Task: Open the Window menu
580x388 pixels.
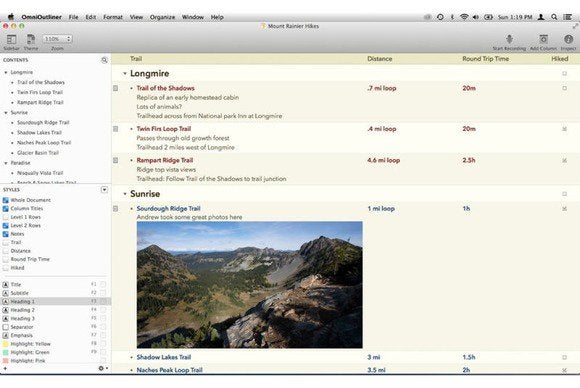Action: pyautogui.click(x=193, y=17)
